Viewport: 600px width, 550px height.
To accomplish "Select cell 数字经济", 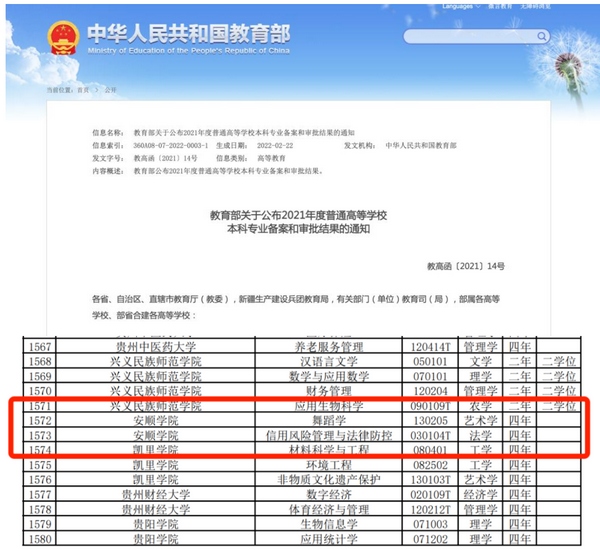I will click(x=329, y=495).
